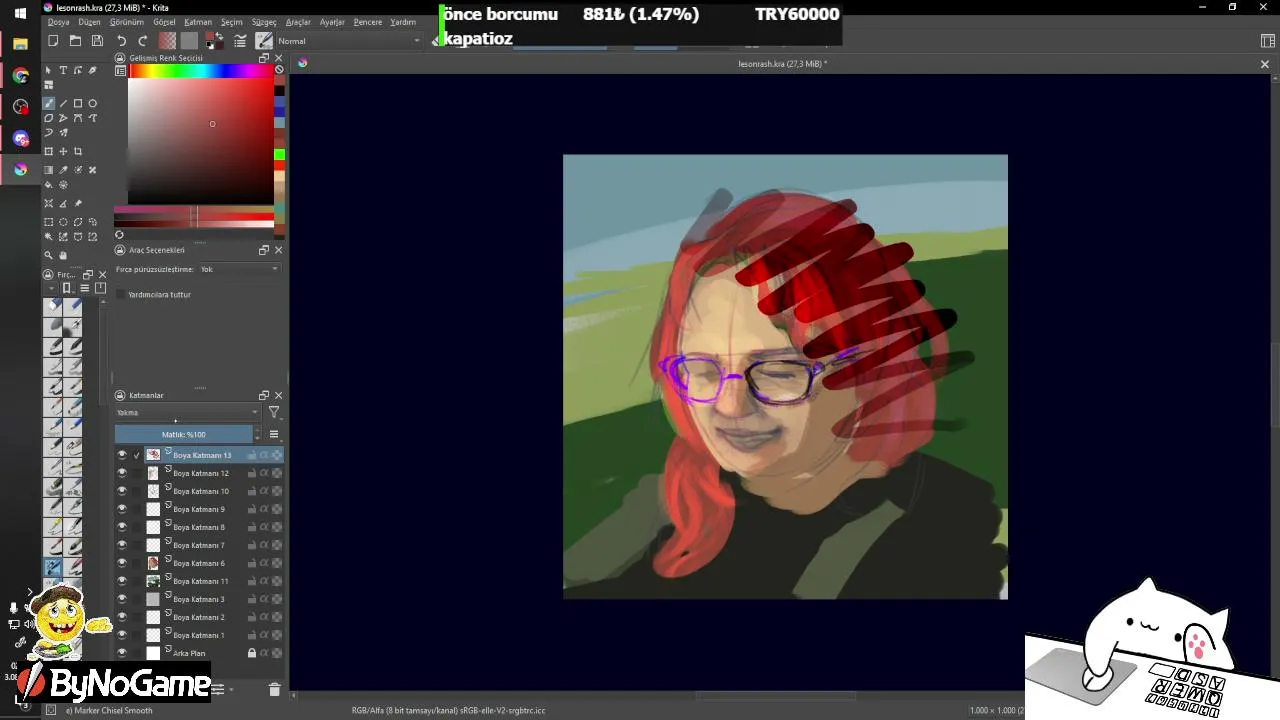1280x720 pixels.
Task: Close the Araç Seçenekleri docker
Action: click(278, 250)
